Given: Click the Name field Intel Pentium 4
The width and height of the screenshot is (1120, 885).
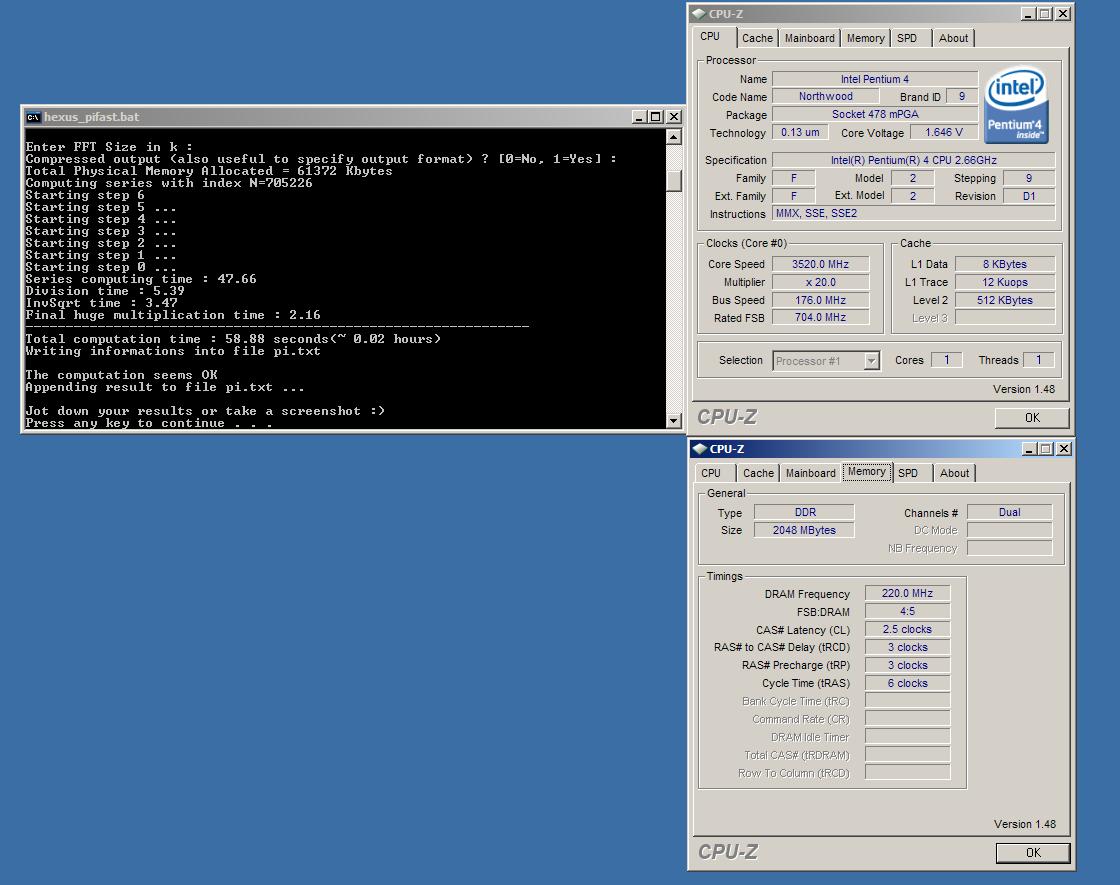Looking at the screenshot, I should (x=874, y=79).
